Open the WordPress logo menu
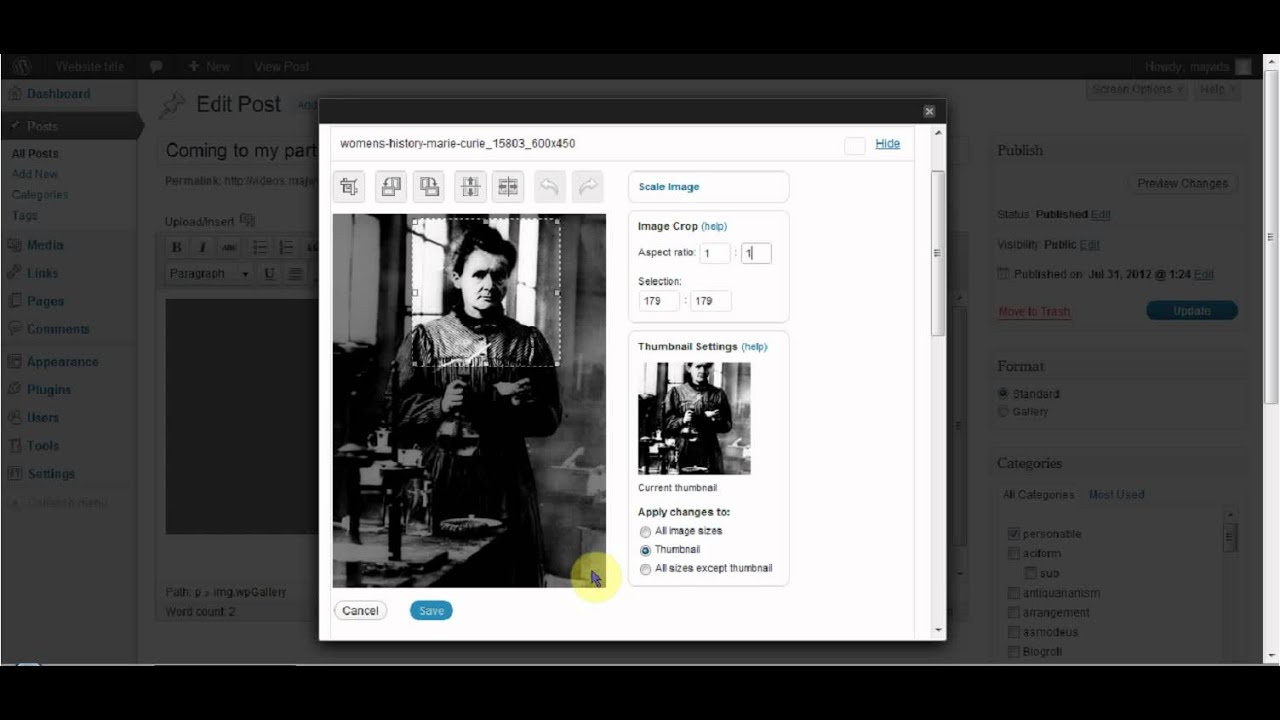 22,66
